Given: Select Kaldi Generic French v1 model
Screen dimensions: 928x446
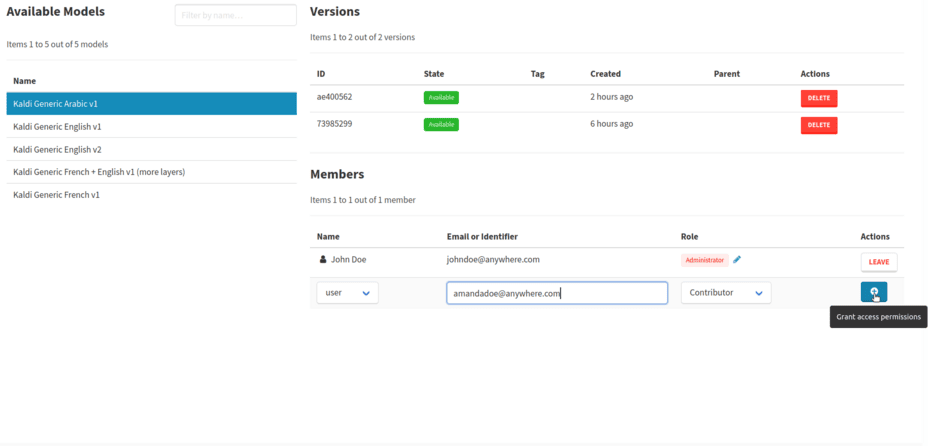Looking at the screenshot, I should coord(151,195).
